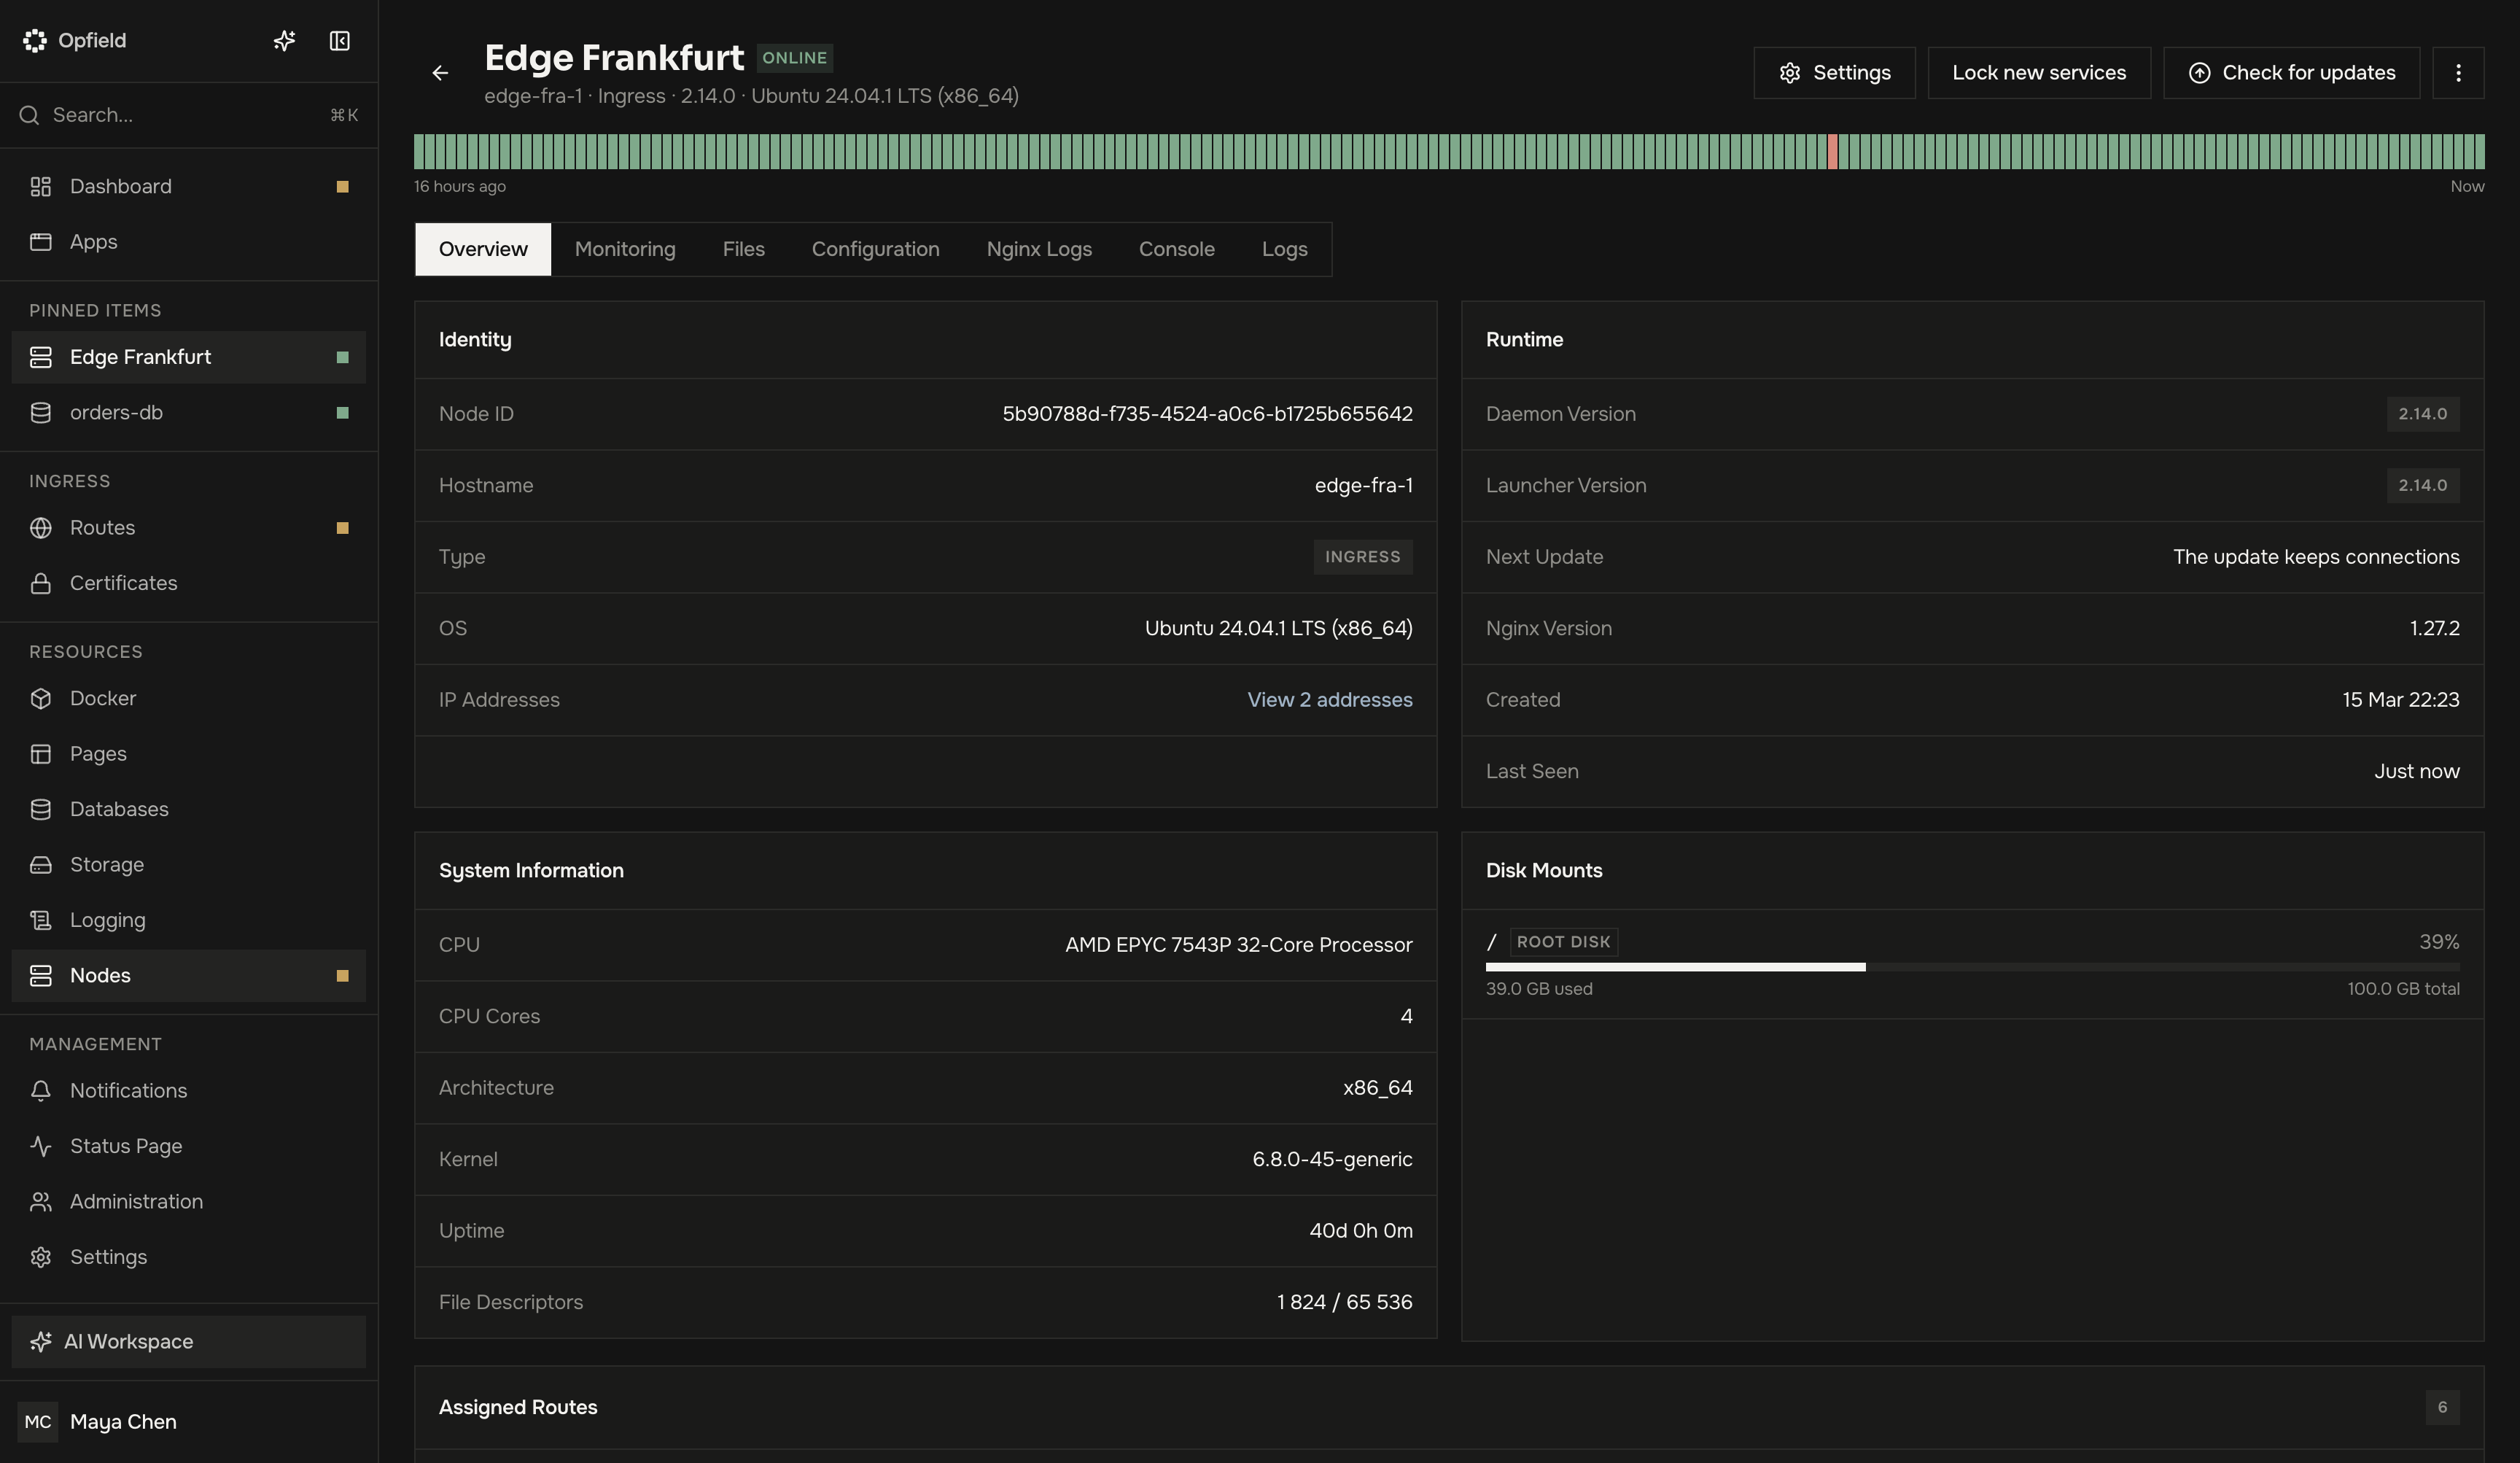The width and height of the screenshot is (2520, 1463).
Task: Open Maya Chen user profile
Action: click(189, 1422)
